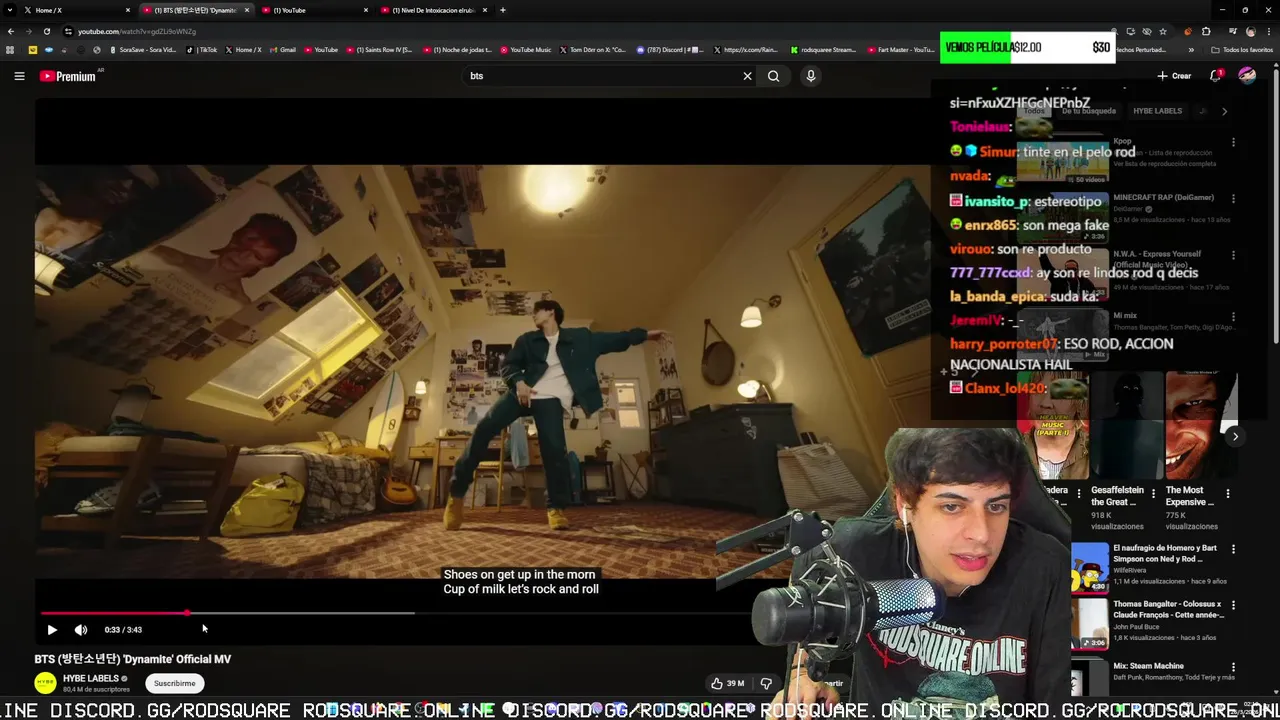Select the HYBE LABELS filter chip

(x=1157, y=111)
